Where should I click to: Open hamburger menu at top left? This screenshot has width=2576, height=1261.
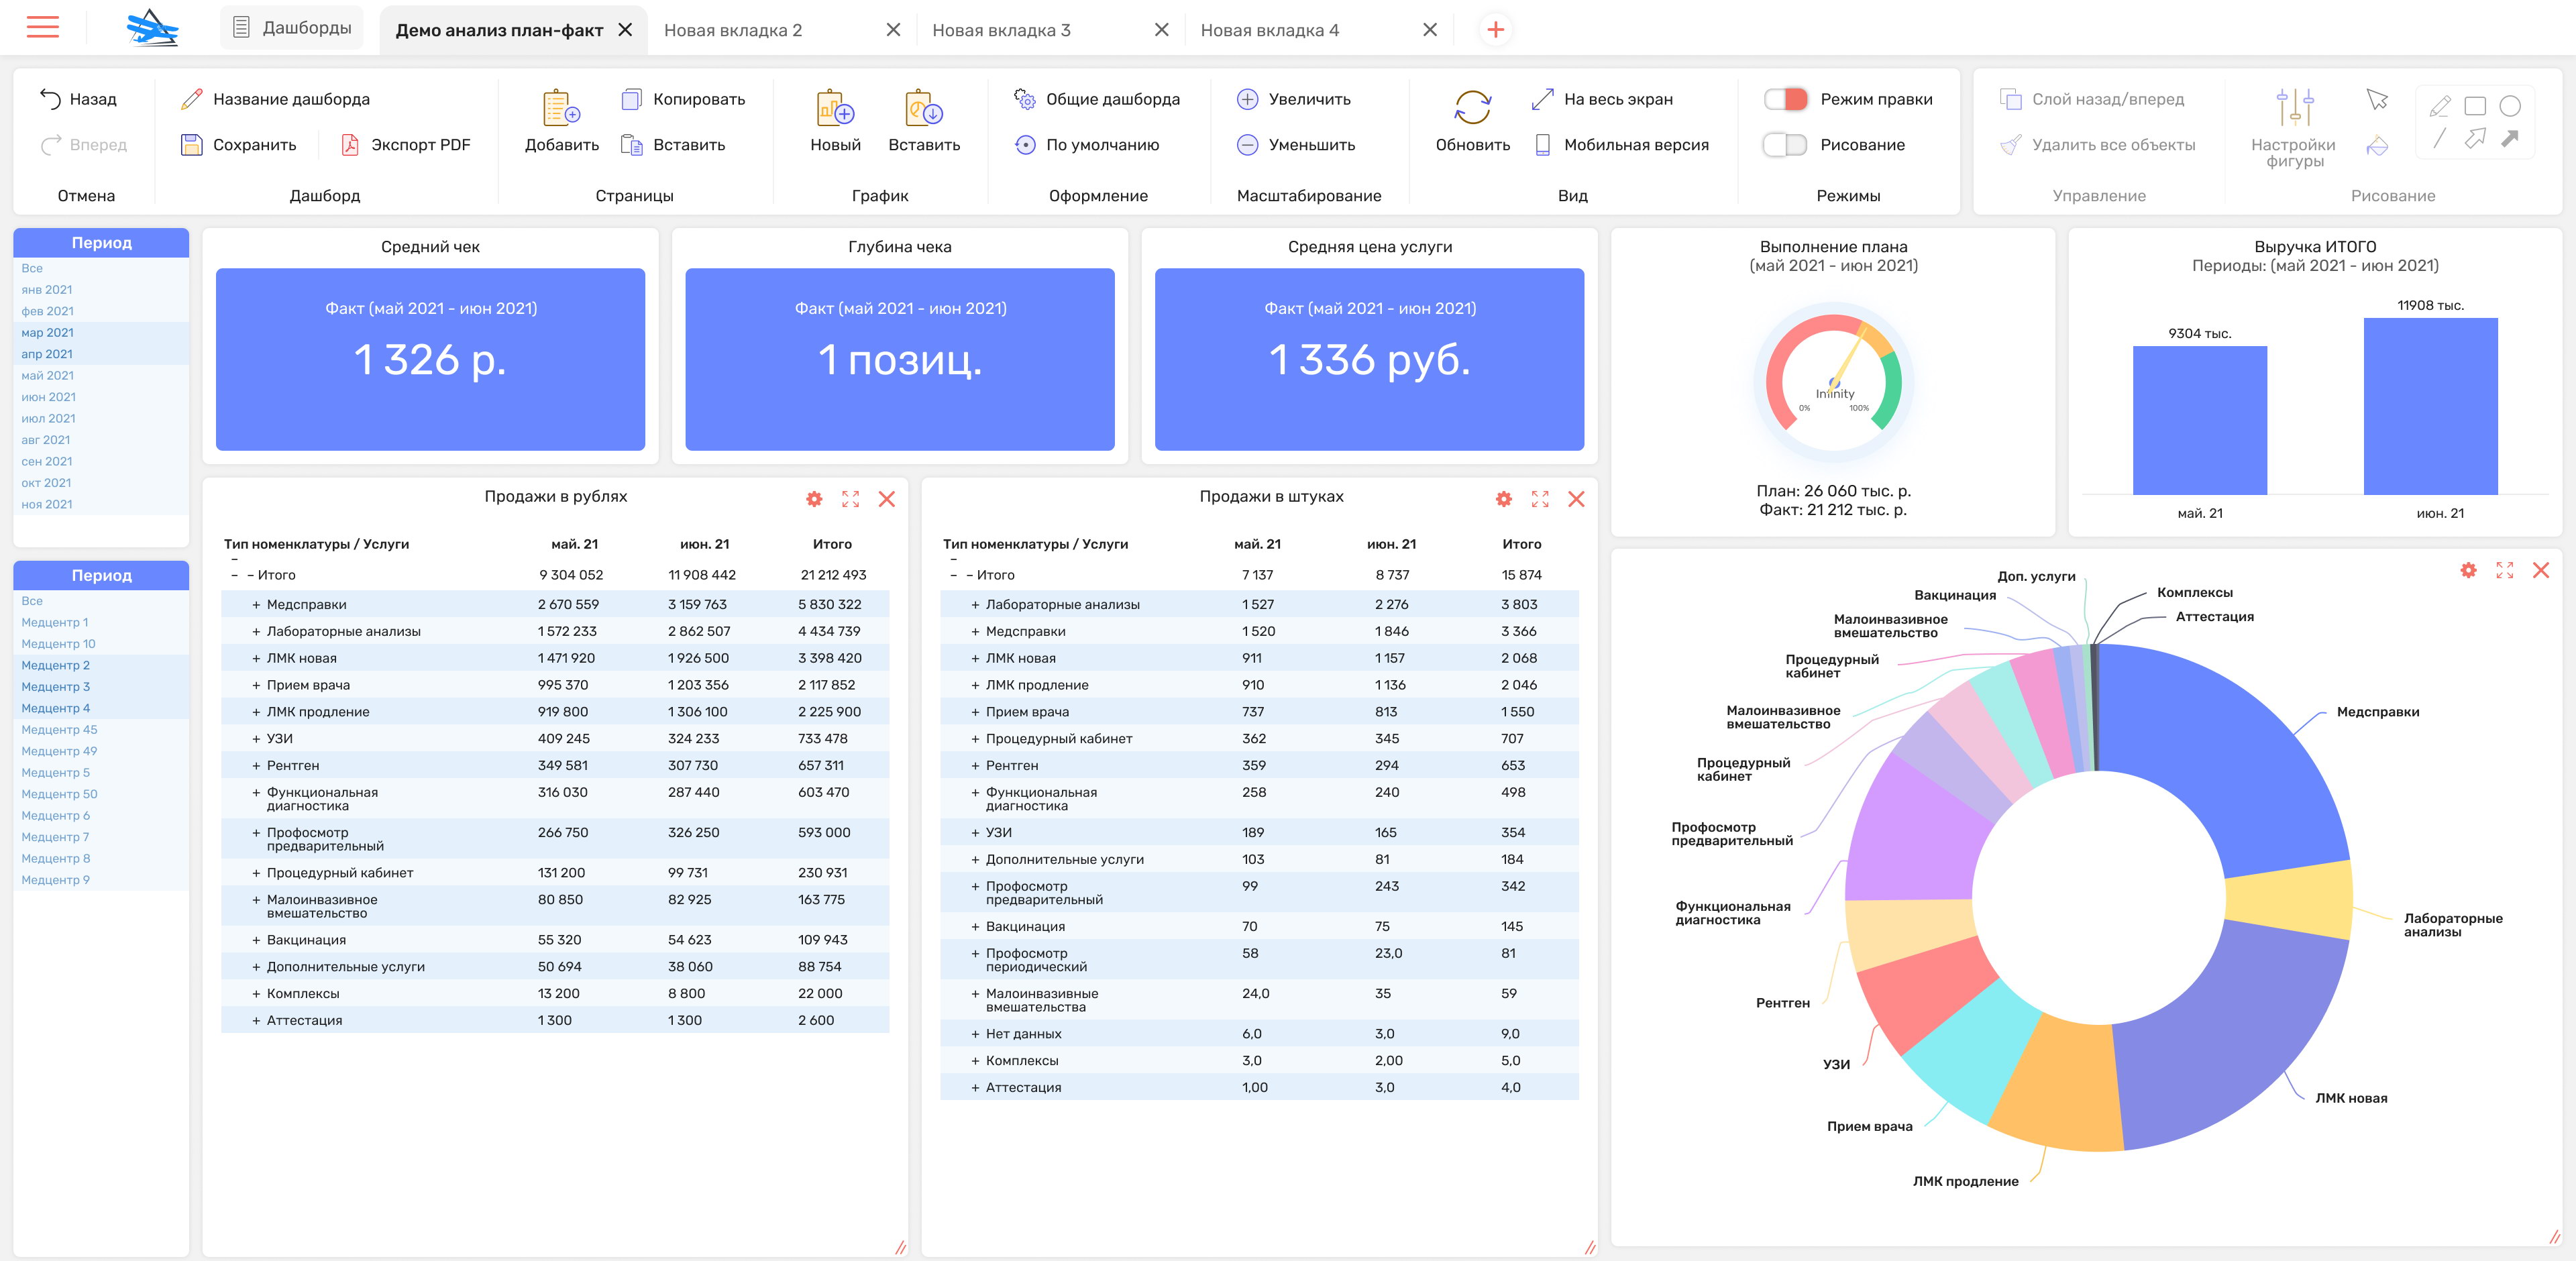pyautogui.click(x=43, y=28)
